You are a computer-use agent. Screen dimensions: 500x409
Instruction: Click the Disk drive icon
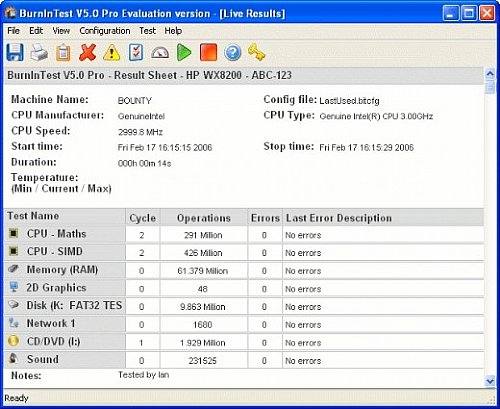point(13,304)
